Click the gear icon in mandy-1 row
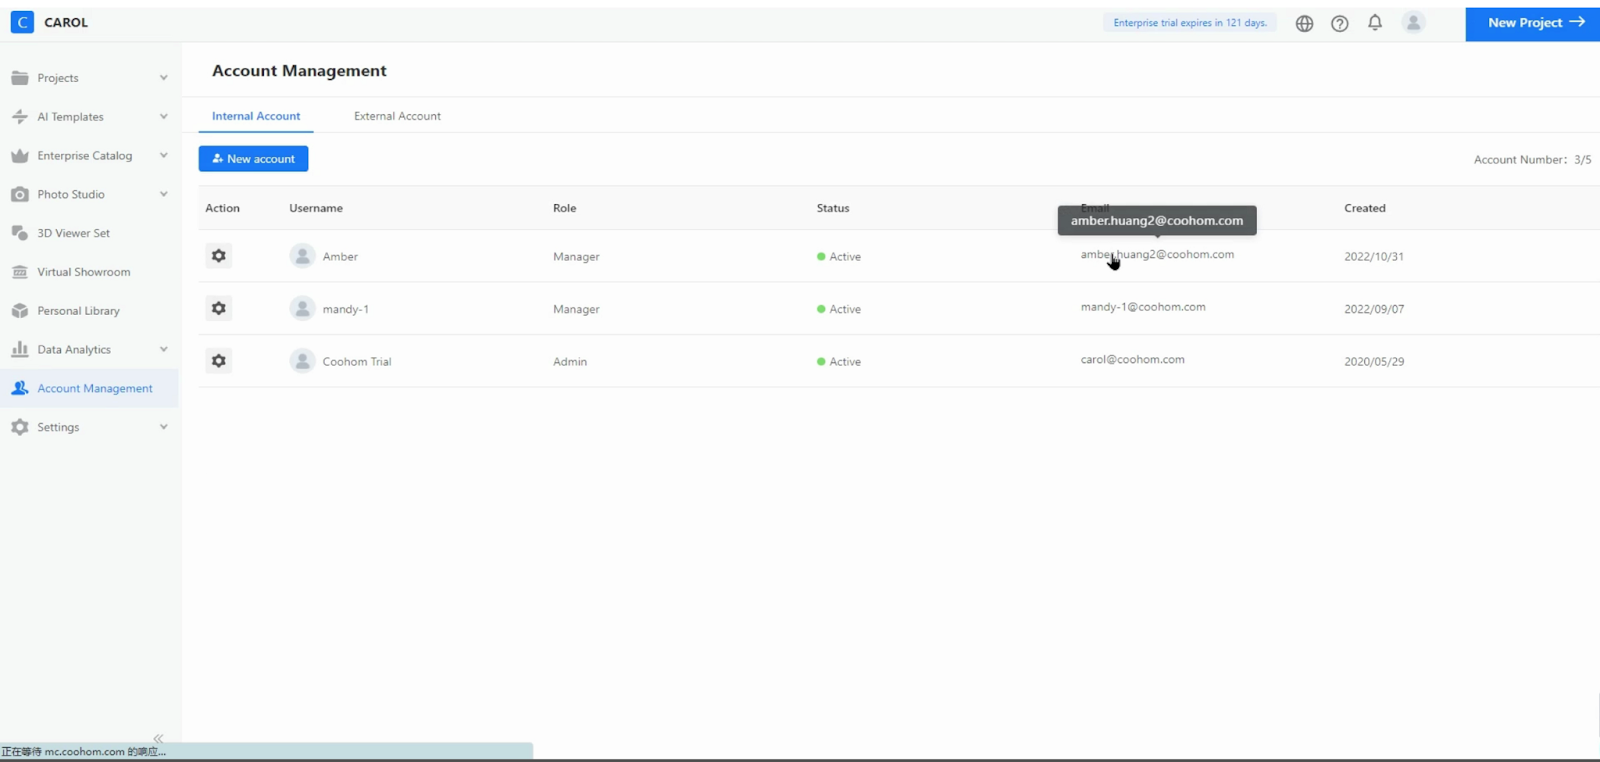 click(x=218, y=309)
